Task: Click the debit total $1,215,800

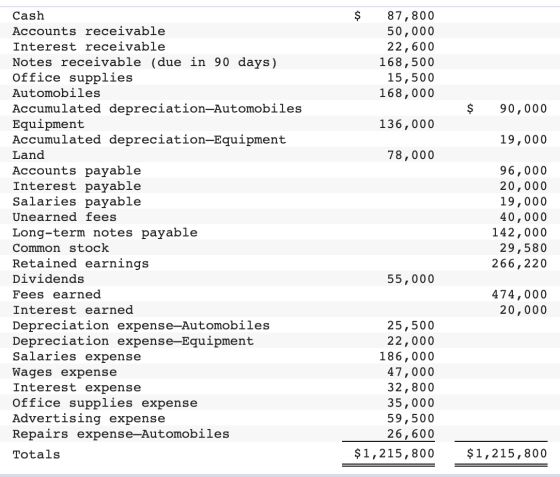Action: coord(394,453)
